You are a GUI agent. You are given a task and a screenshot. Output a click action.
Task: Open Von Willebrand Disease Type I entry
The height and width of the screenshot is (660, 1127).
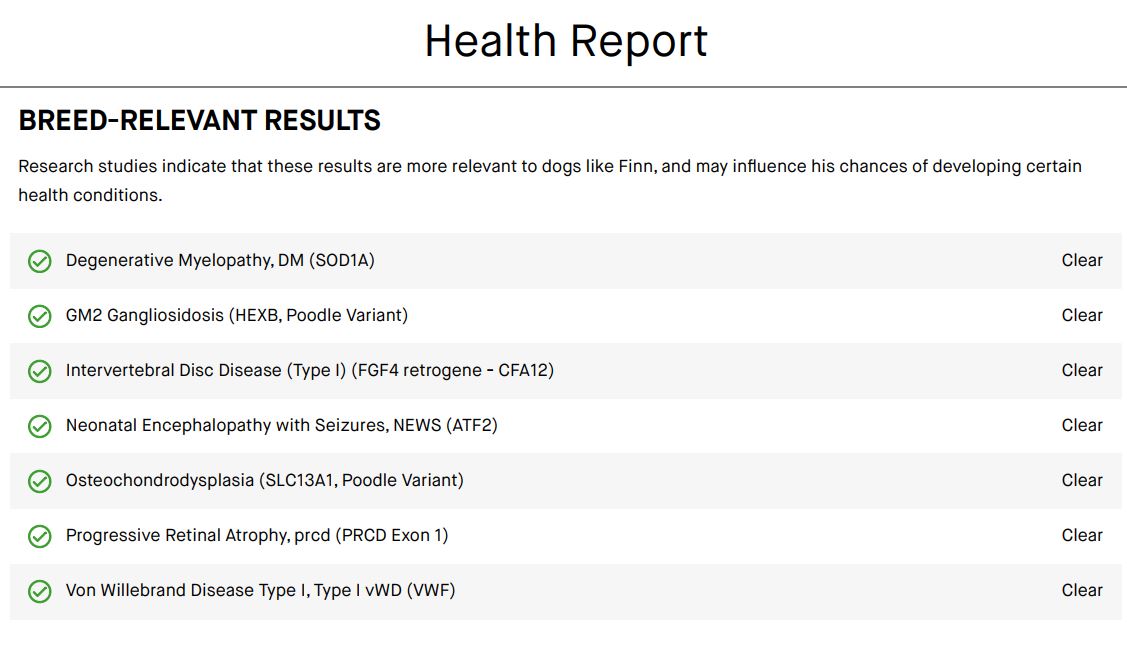(565, 590)
